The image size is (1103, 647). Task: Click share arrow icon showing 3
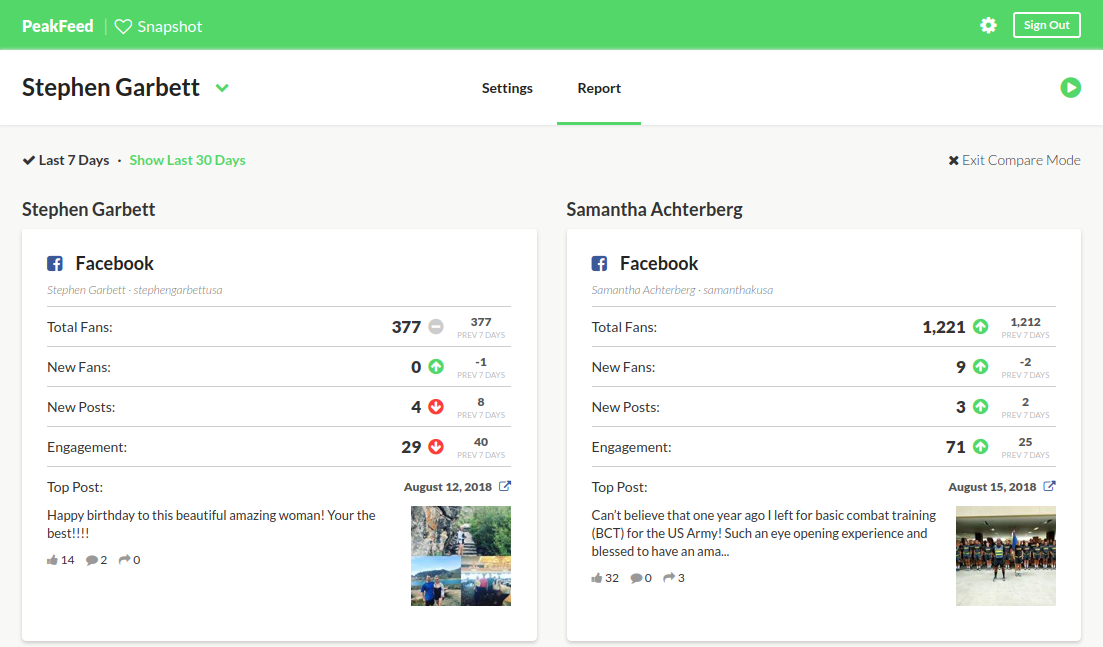click(x=669, y=578)
